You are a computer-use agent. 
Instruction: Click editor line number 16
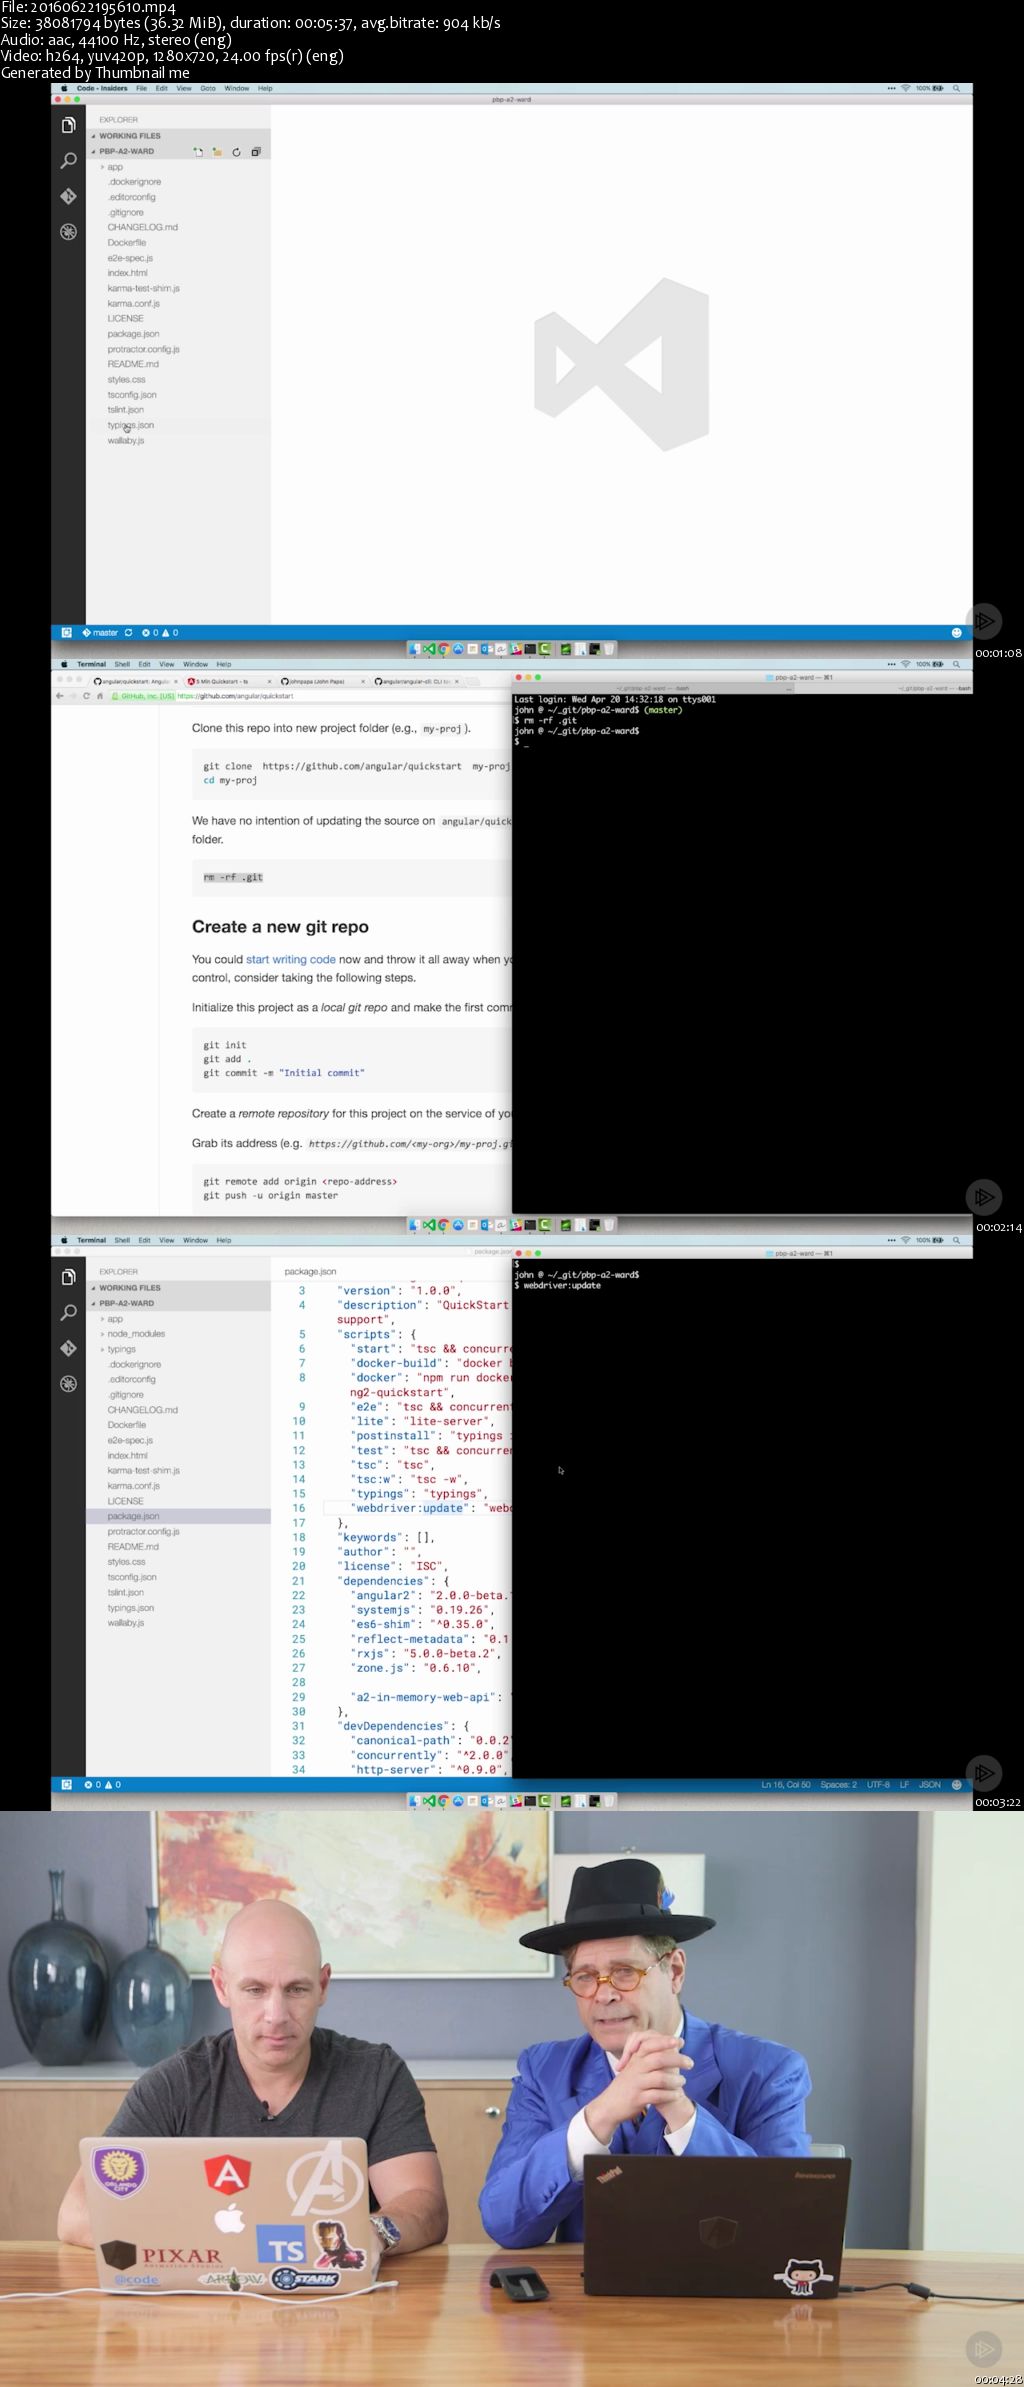tap(299, 1509)
